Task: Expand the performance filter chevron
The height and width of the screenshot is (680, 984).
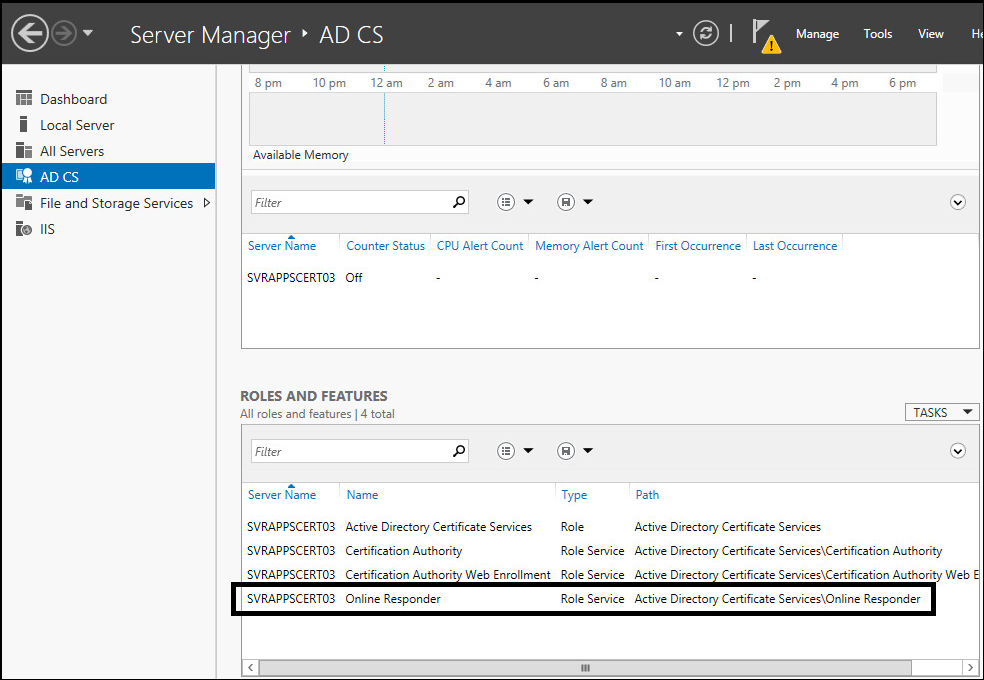Action: (958, 202)
